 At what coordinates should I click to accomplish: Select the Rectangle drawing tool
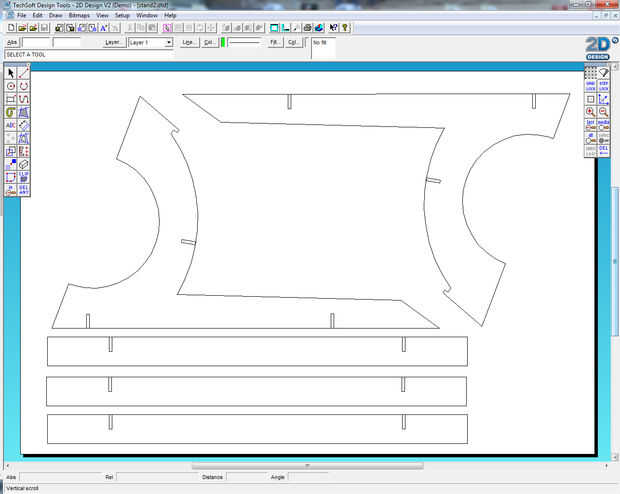11,99
